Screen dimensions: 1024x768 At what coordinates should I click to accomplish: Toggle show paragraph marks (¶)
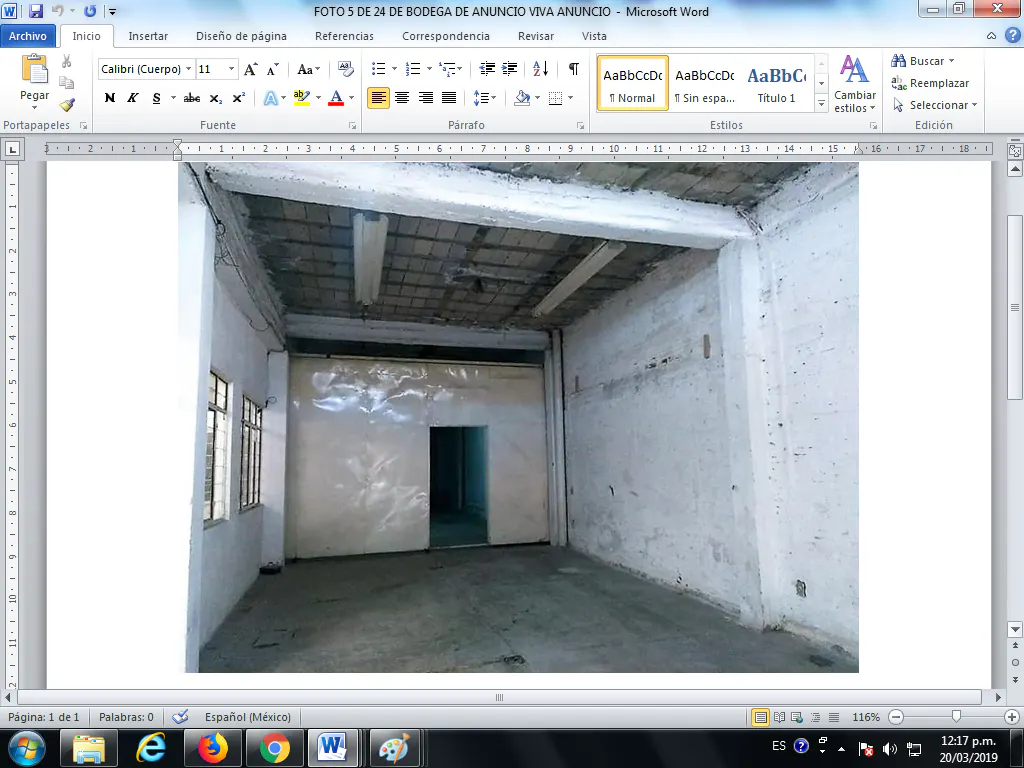tap(573, 69)
